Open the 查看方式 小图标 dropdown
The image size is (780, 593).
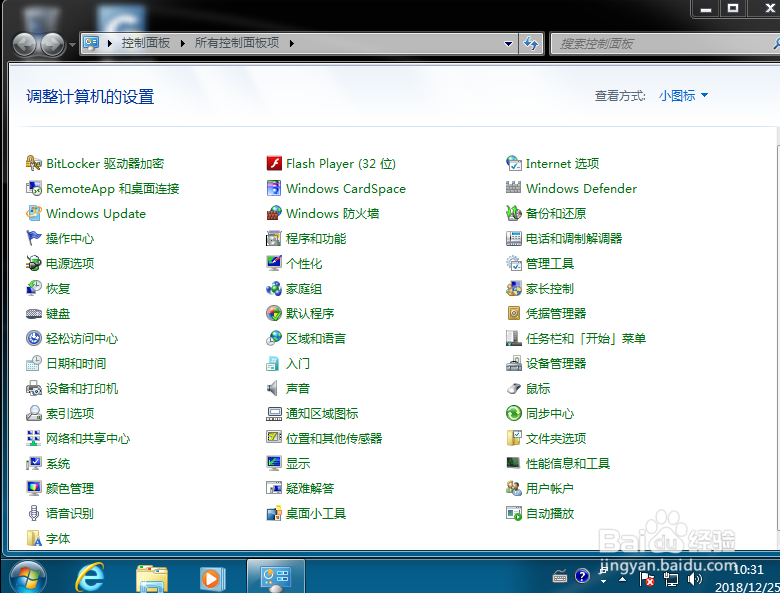pos(683,96)
